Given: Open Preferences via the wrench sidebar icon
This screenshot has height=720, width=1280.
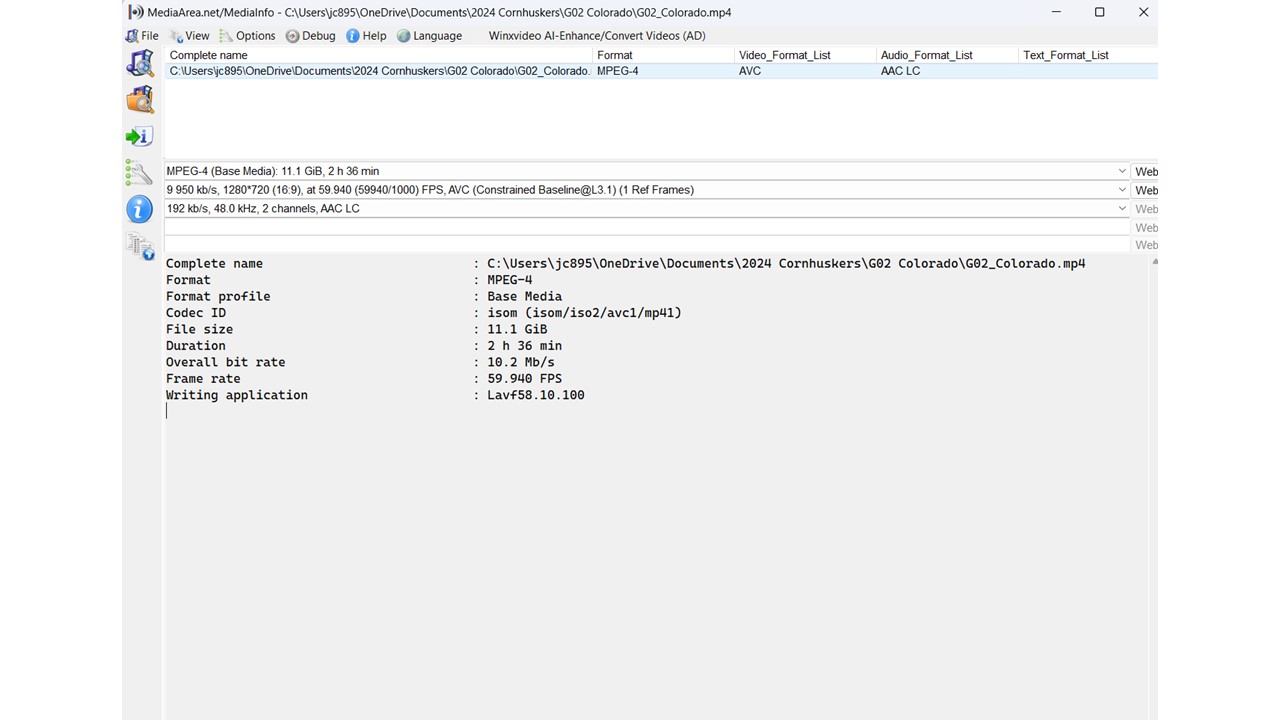Looking at the screenshot, I should (139, 173).
